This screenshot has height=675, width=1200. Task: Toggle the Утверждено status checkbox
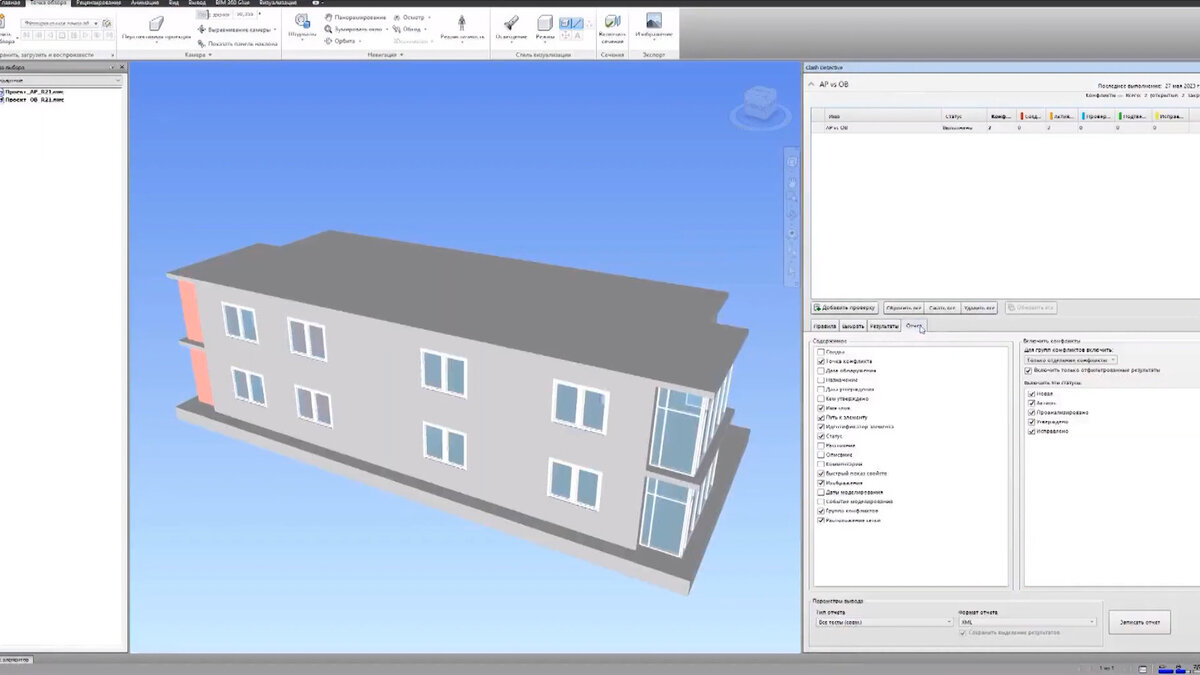click(1032, 421)
